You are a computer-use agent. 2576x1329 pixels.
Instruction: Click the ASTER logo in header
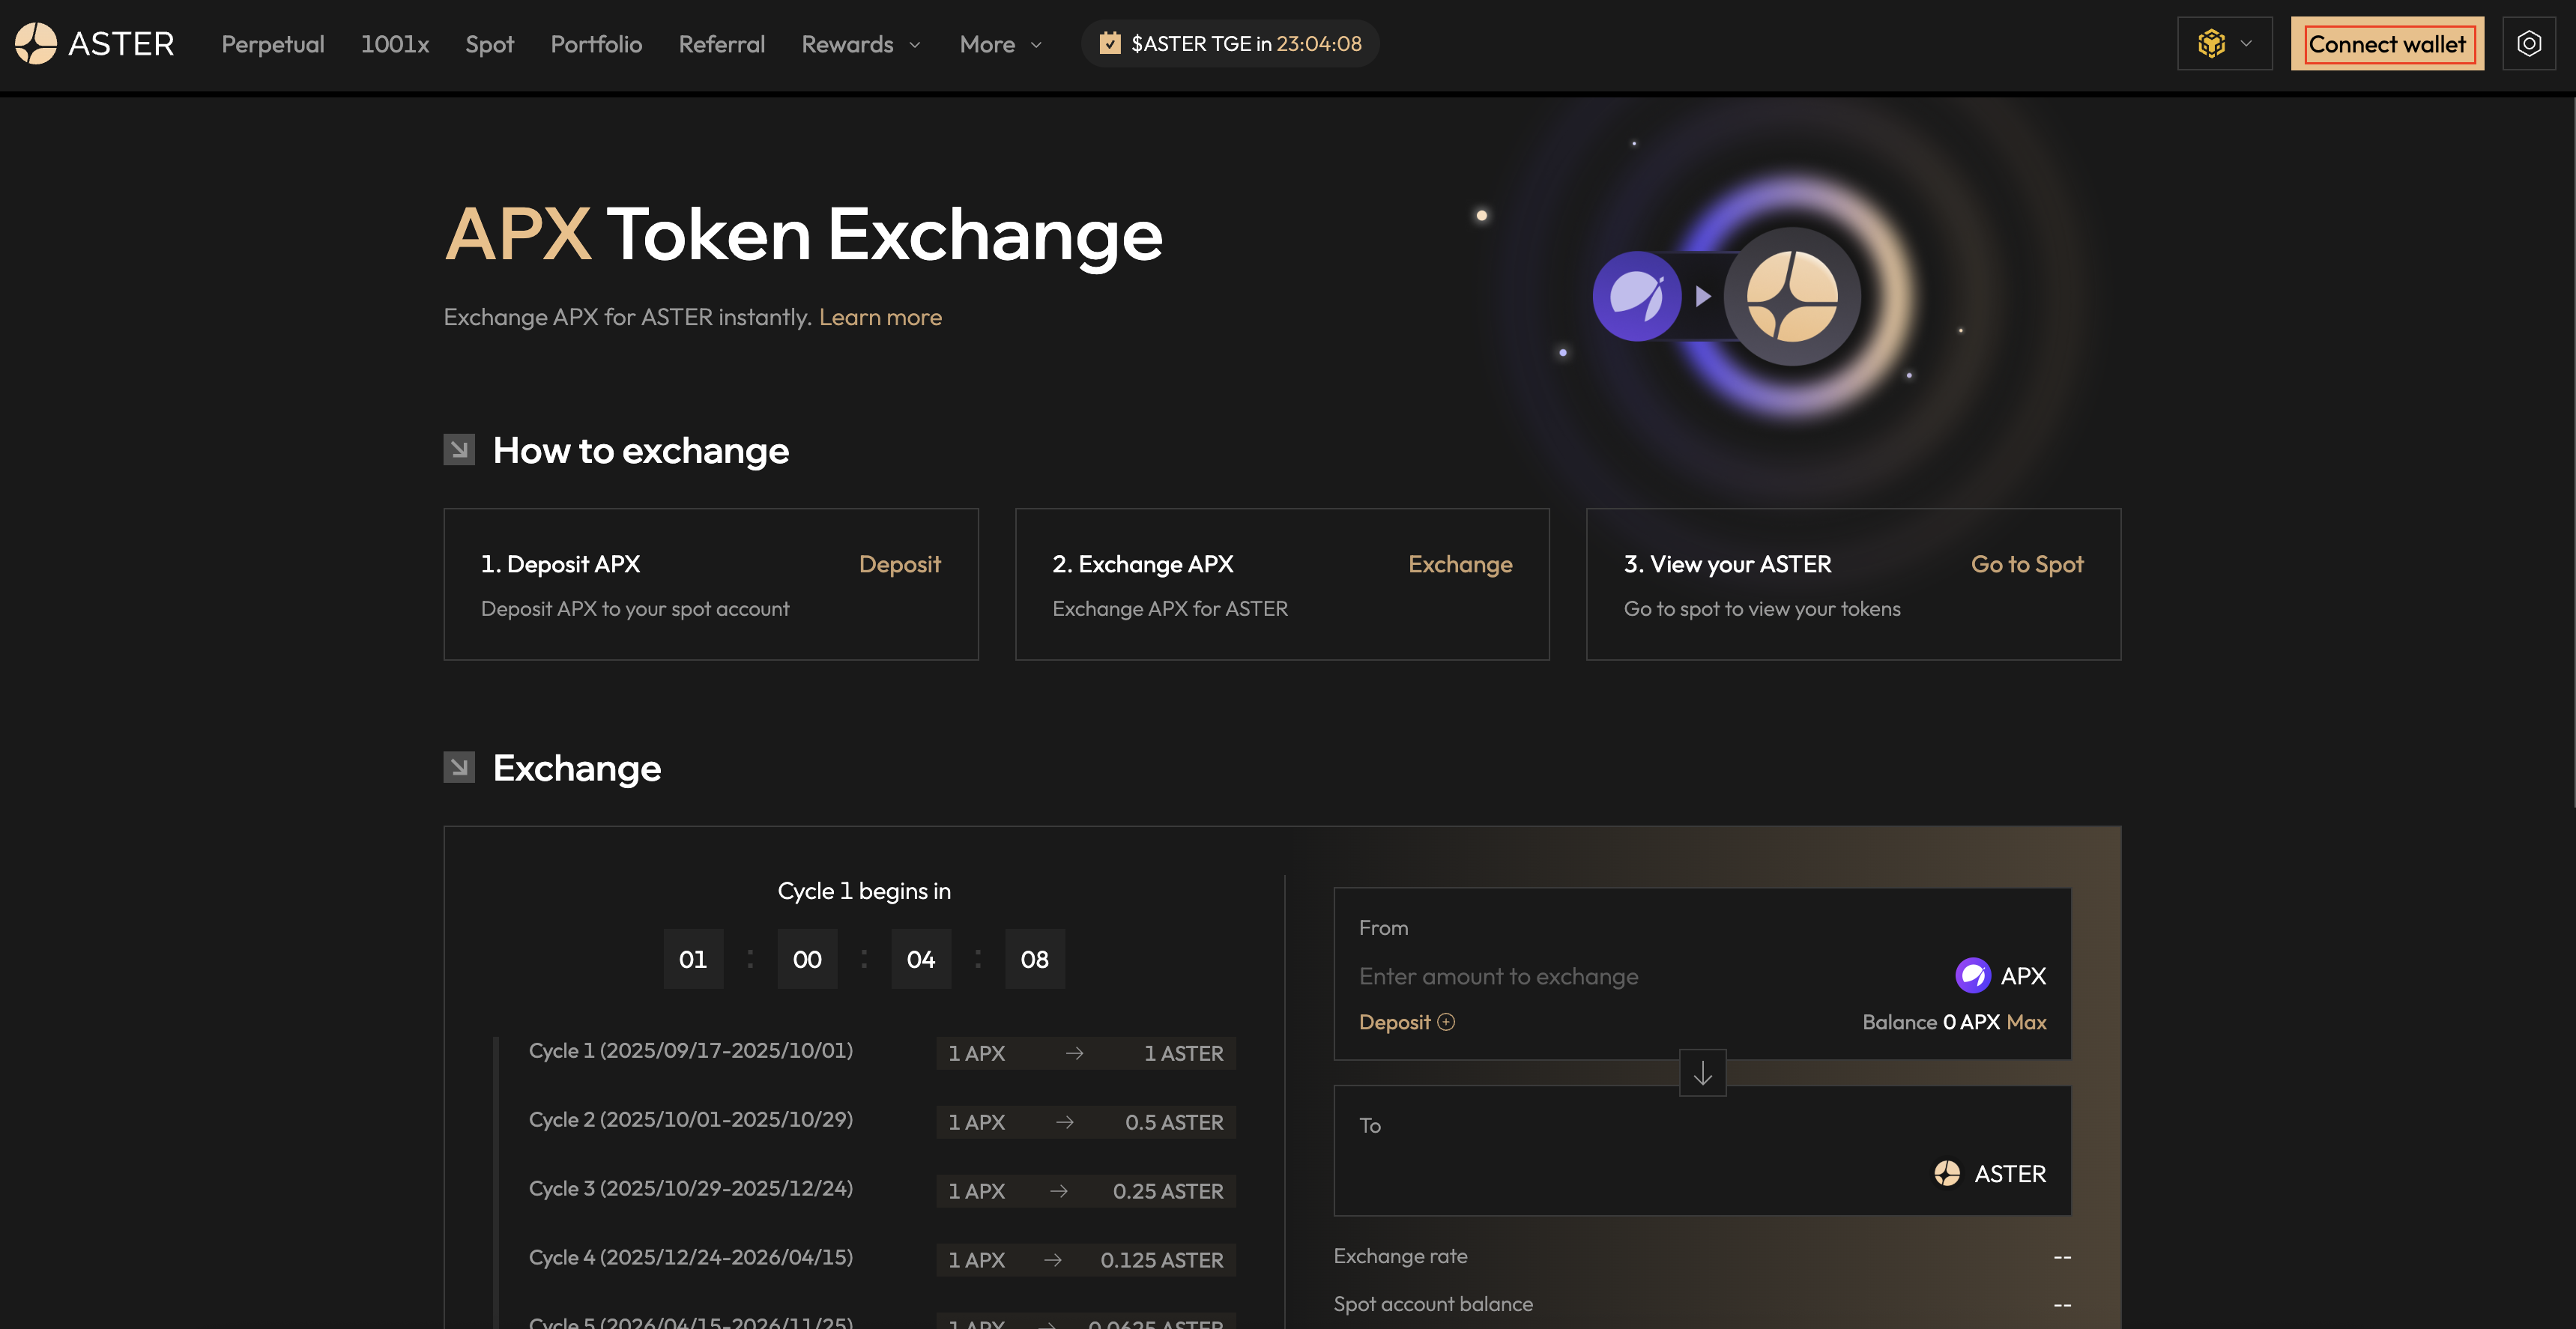pyautogui.click(x=94, y=44)
